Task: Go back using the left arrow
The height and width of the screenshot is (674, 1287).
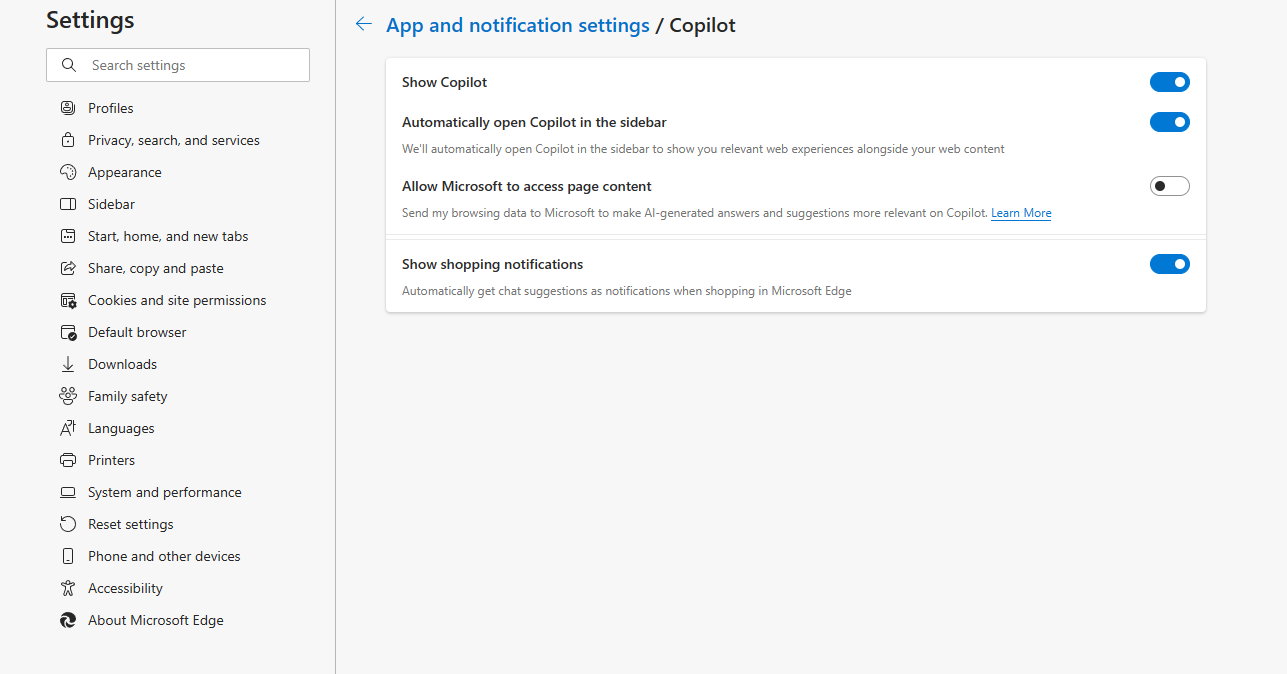Action: [x=364, y=25]
